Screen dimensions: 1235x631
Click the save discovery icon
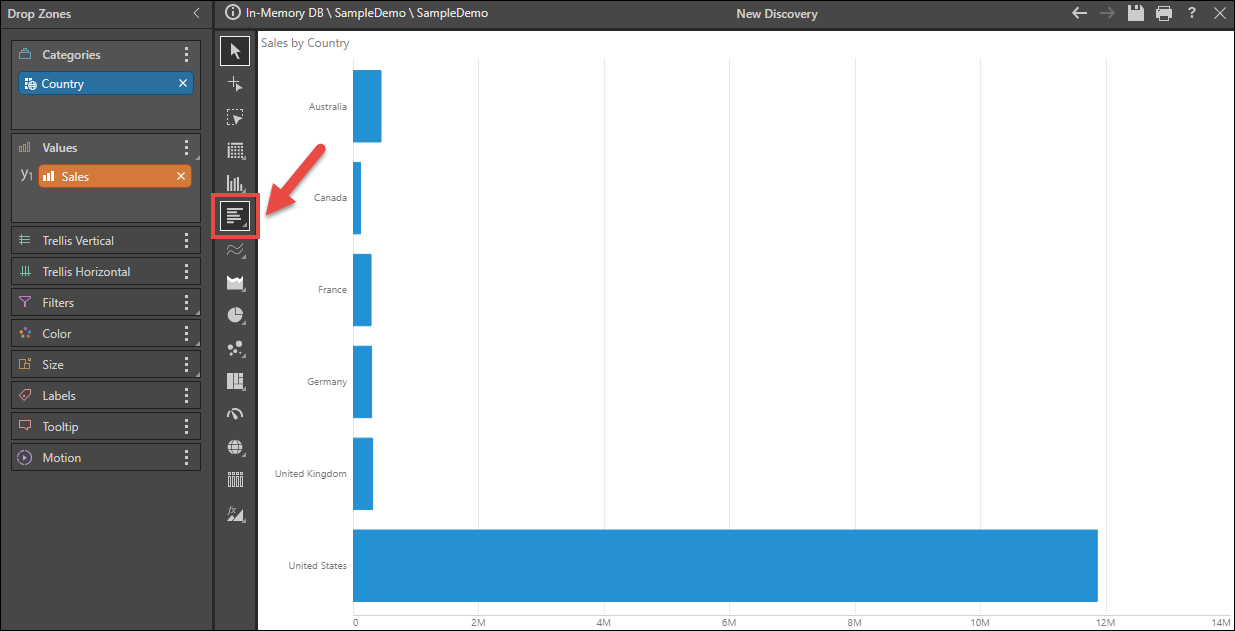point(1135,14)
